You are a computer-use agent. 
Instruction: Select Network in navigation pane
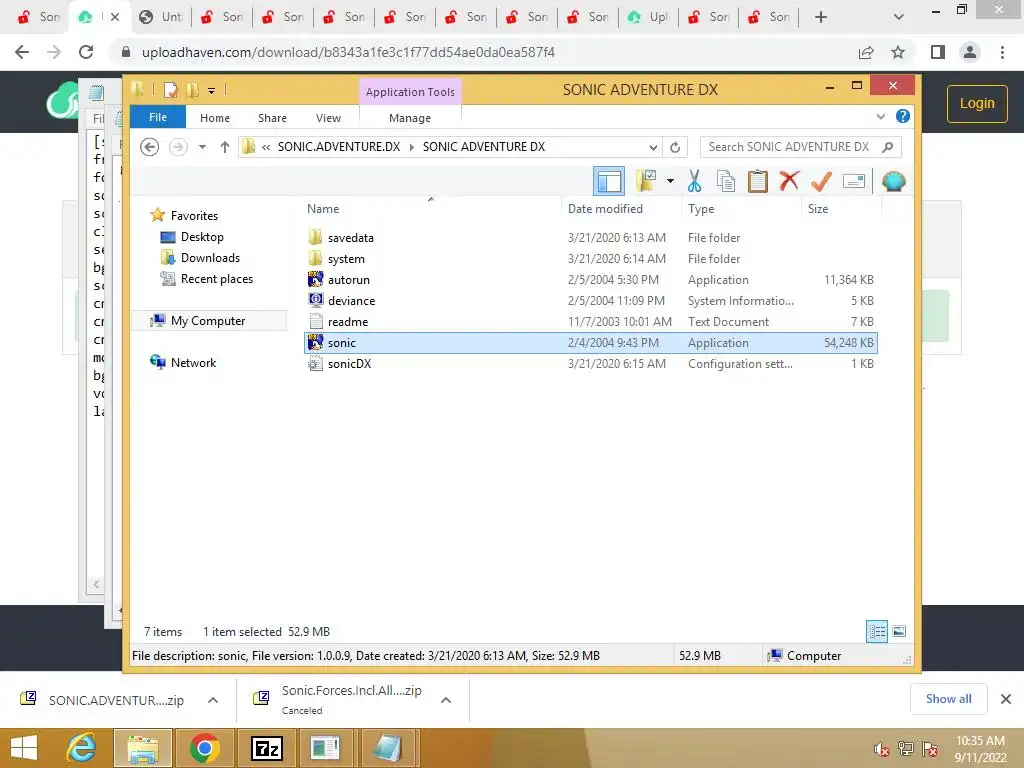193,362
